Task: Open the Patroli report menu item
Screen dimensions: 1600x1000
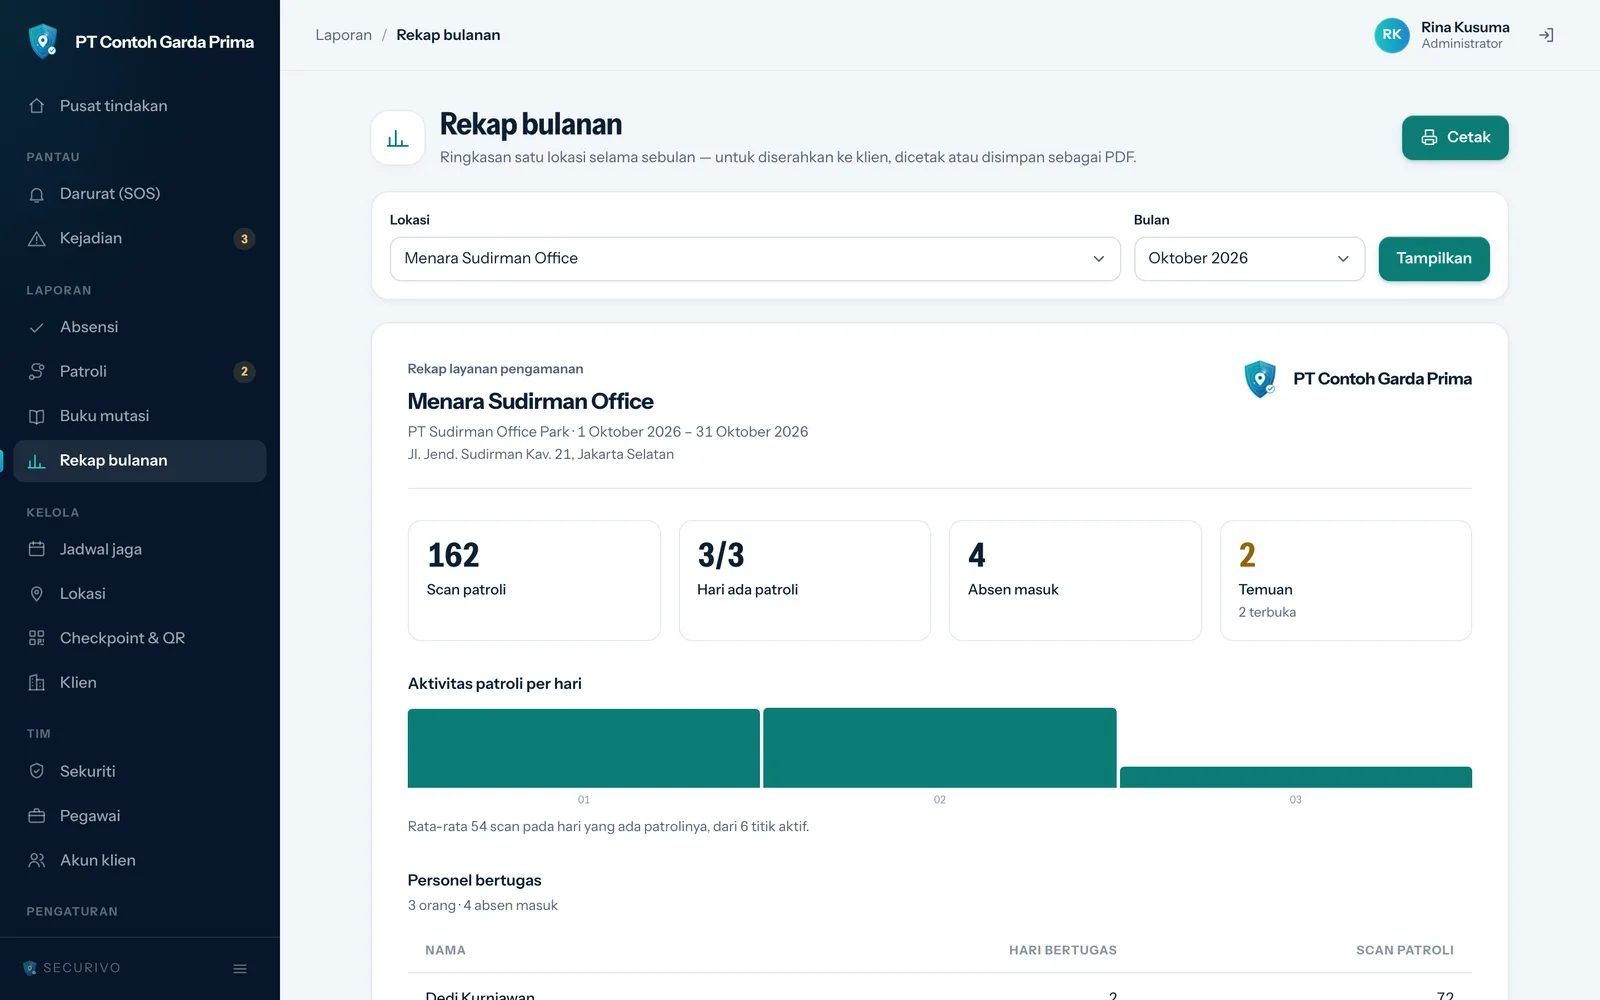Action: (140, 372)
